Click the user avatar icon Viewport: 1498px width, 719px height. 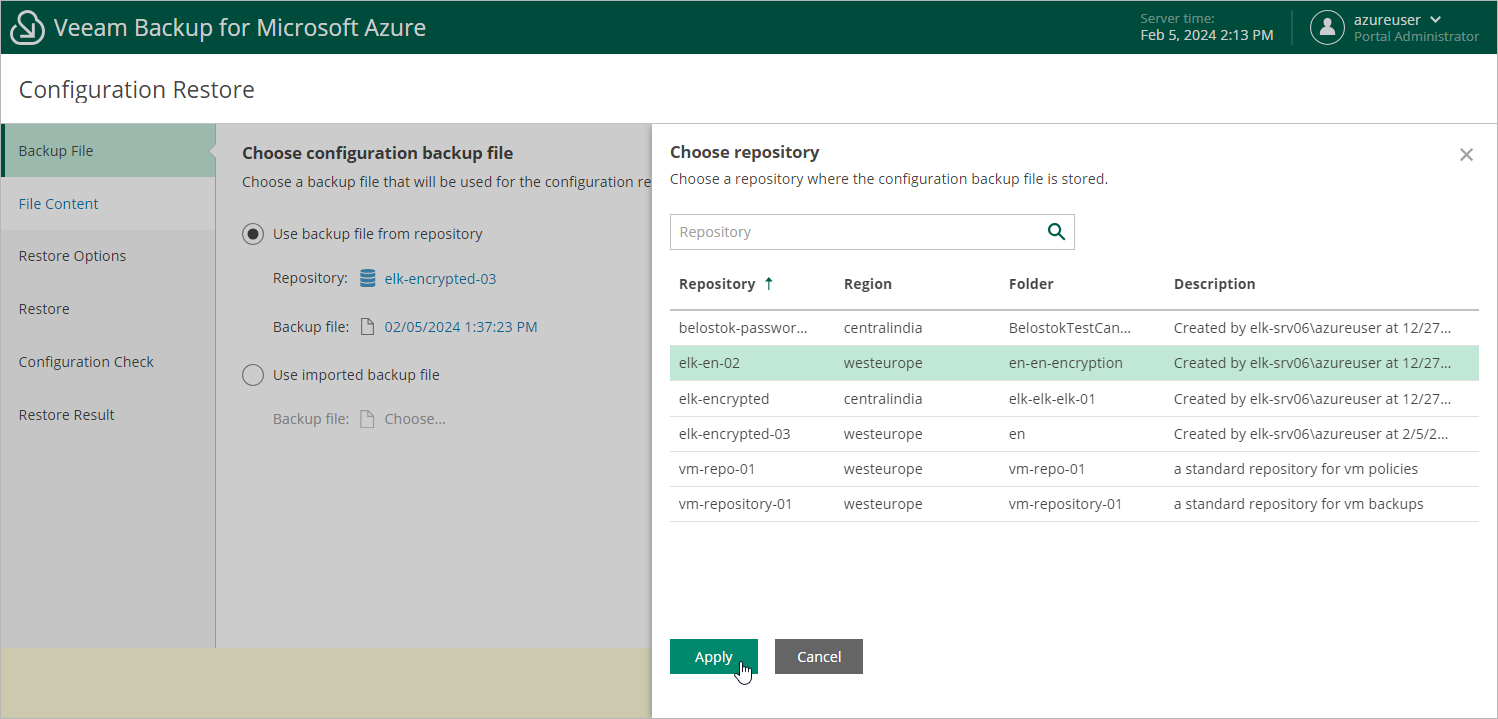[1327, 28]
